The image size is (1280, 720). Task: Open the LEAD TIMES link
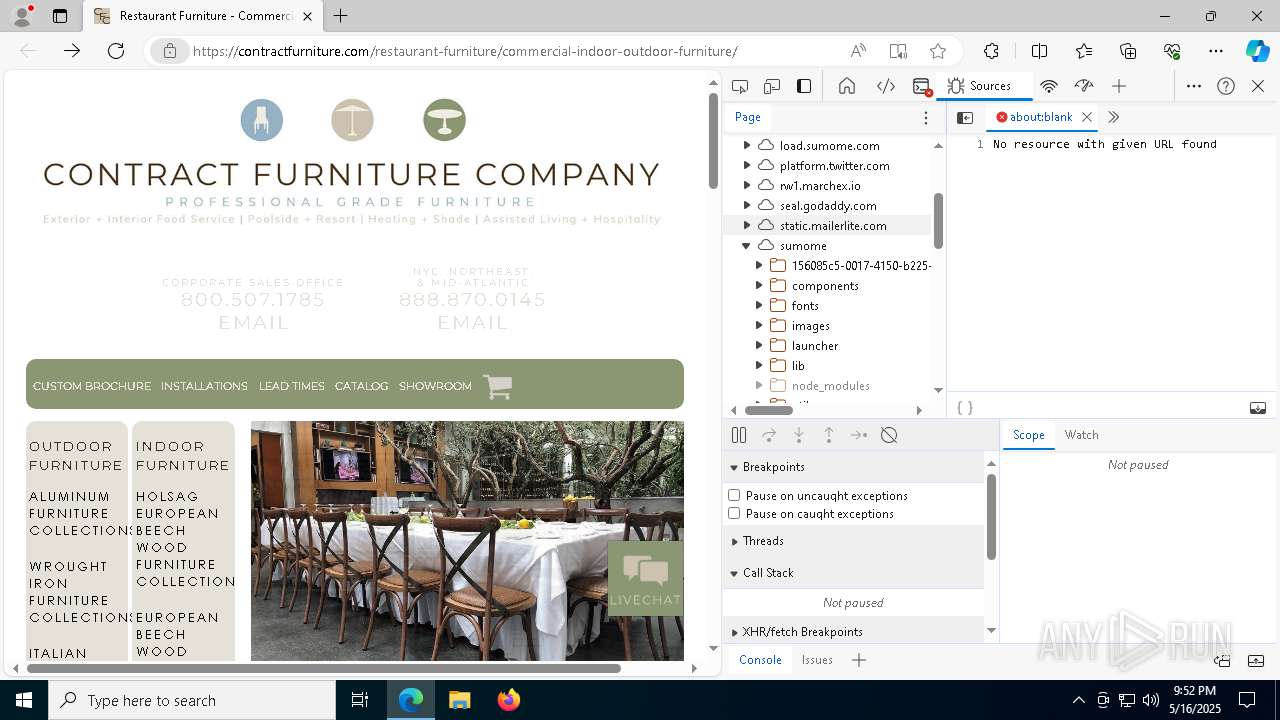[x=292, y=386]
